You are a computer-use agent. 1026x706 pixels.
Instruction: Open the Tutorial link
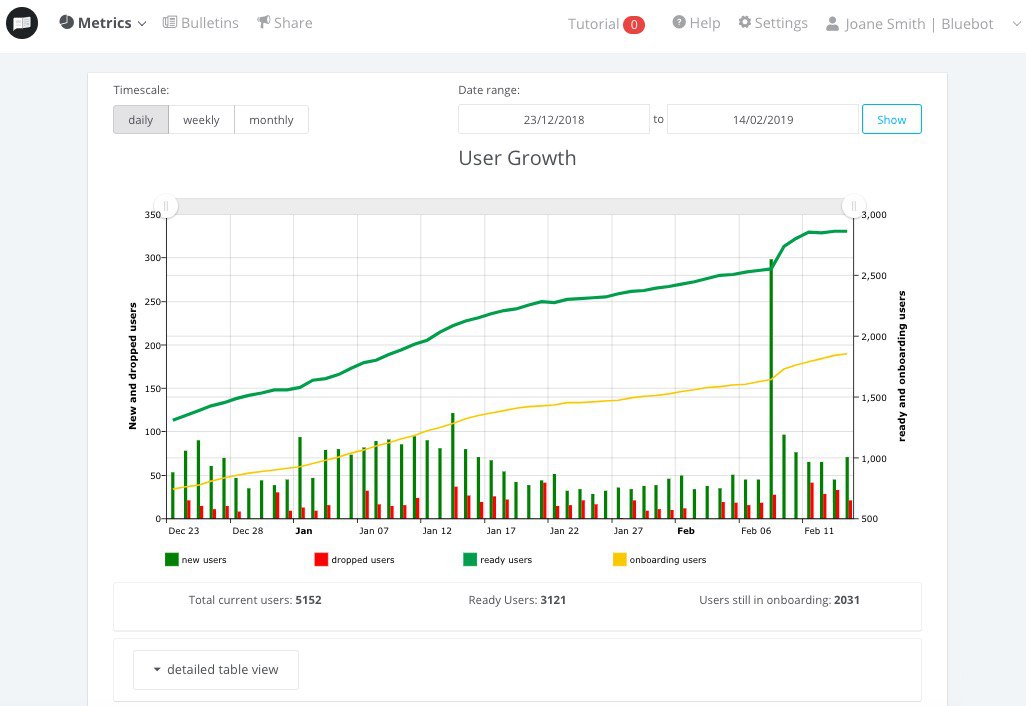(593, 24)
